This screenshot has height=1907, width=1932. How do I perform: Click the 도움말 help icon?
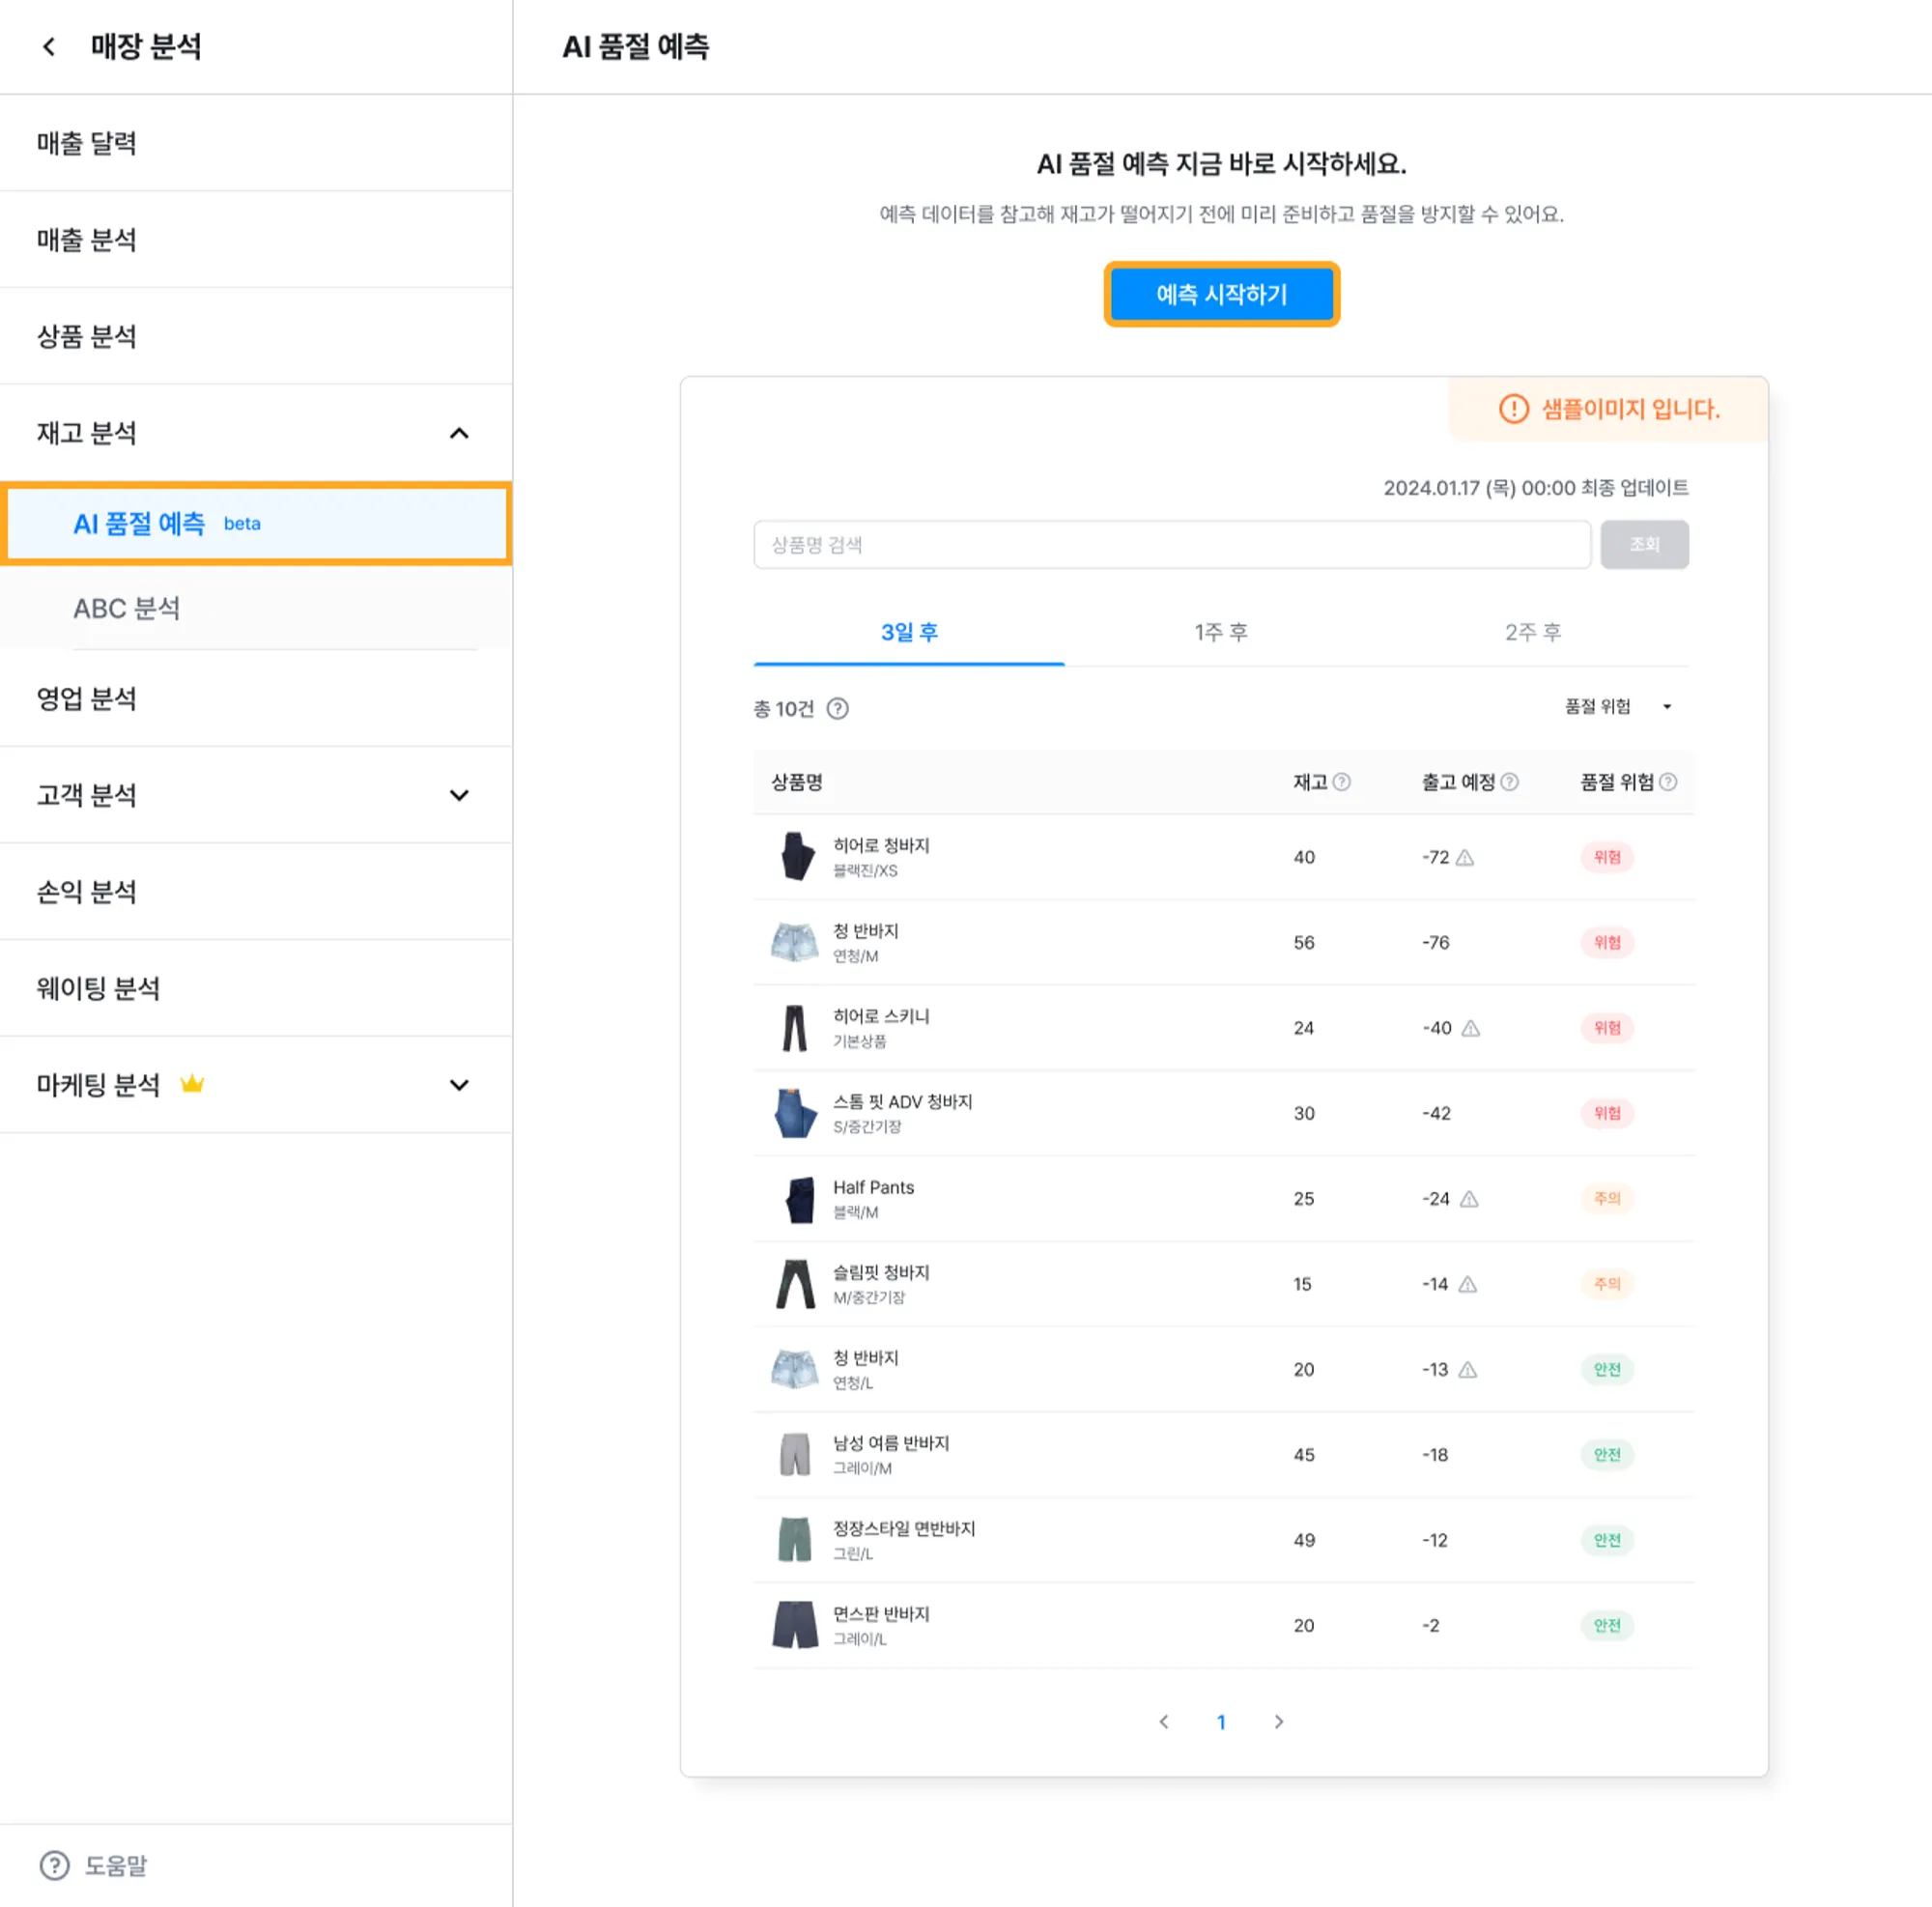55,1865
